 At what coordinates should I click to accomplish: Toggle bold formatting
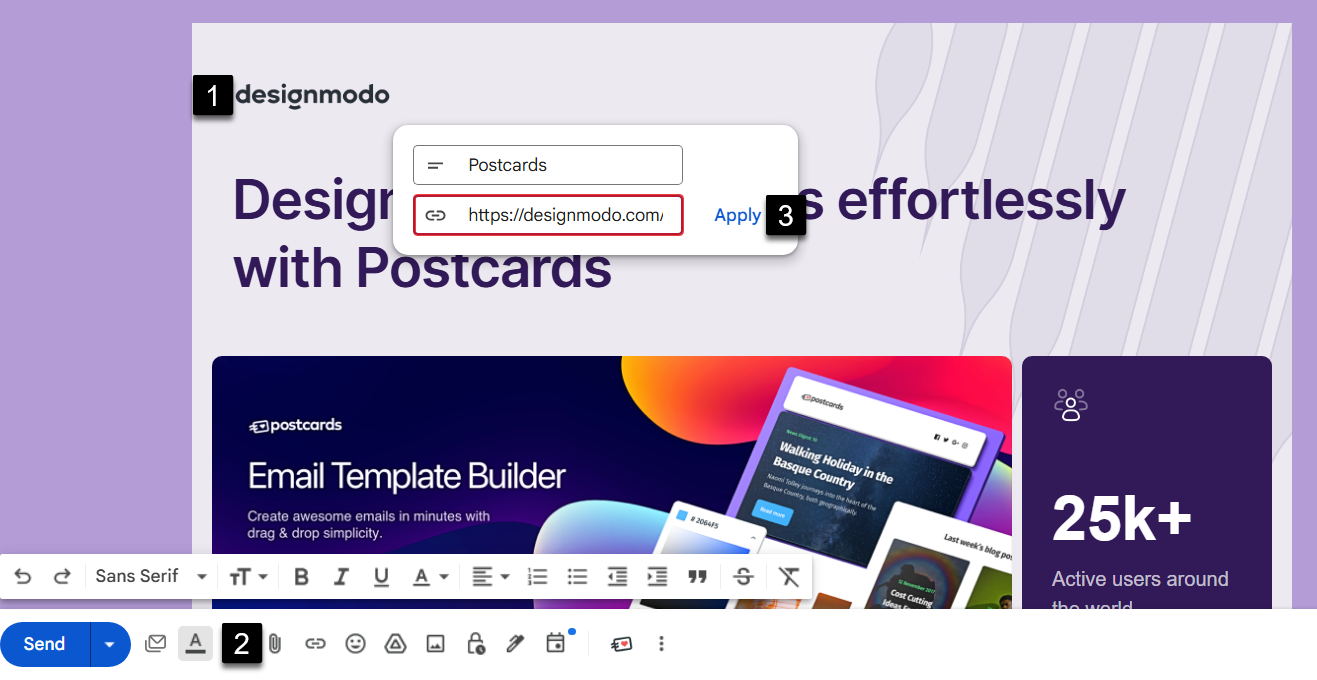(x=301, y=577)
